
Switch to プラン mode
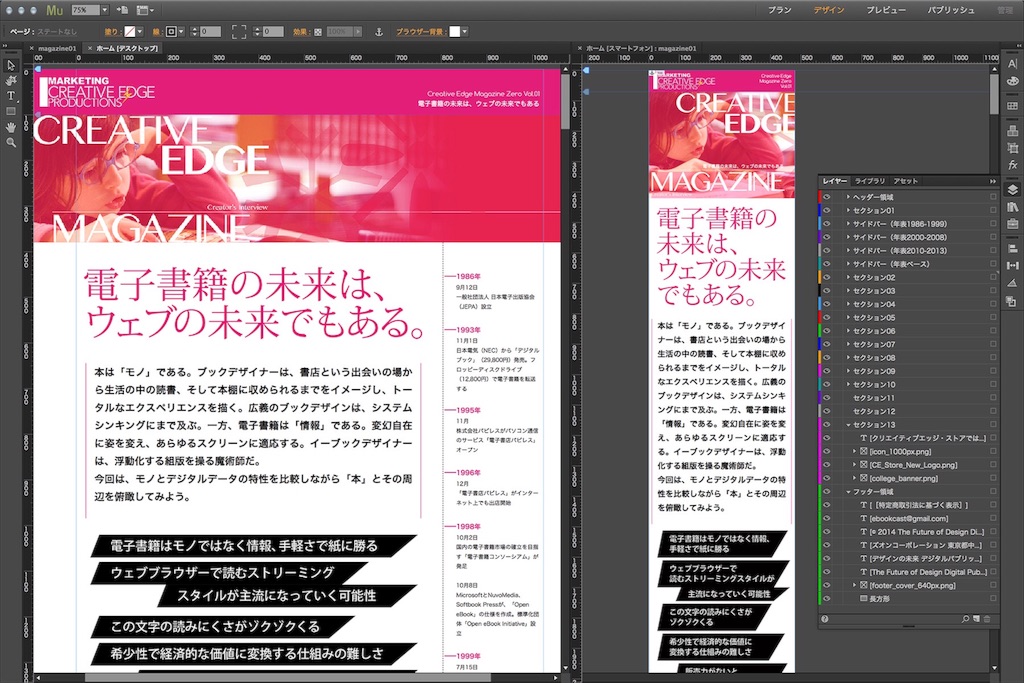point(779,10)
